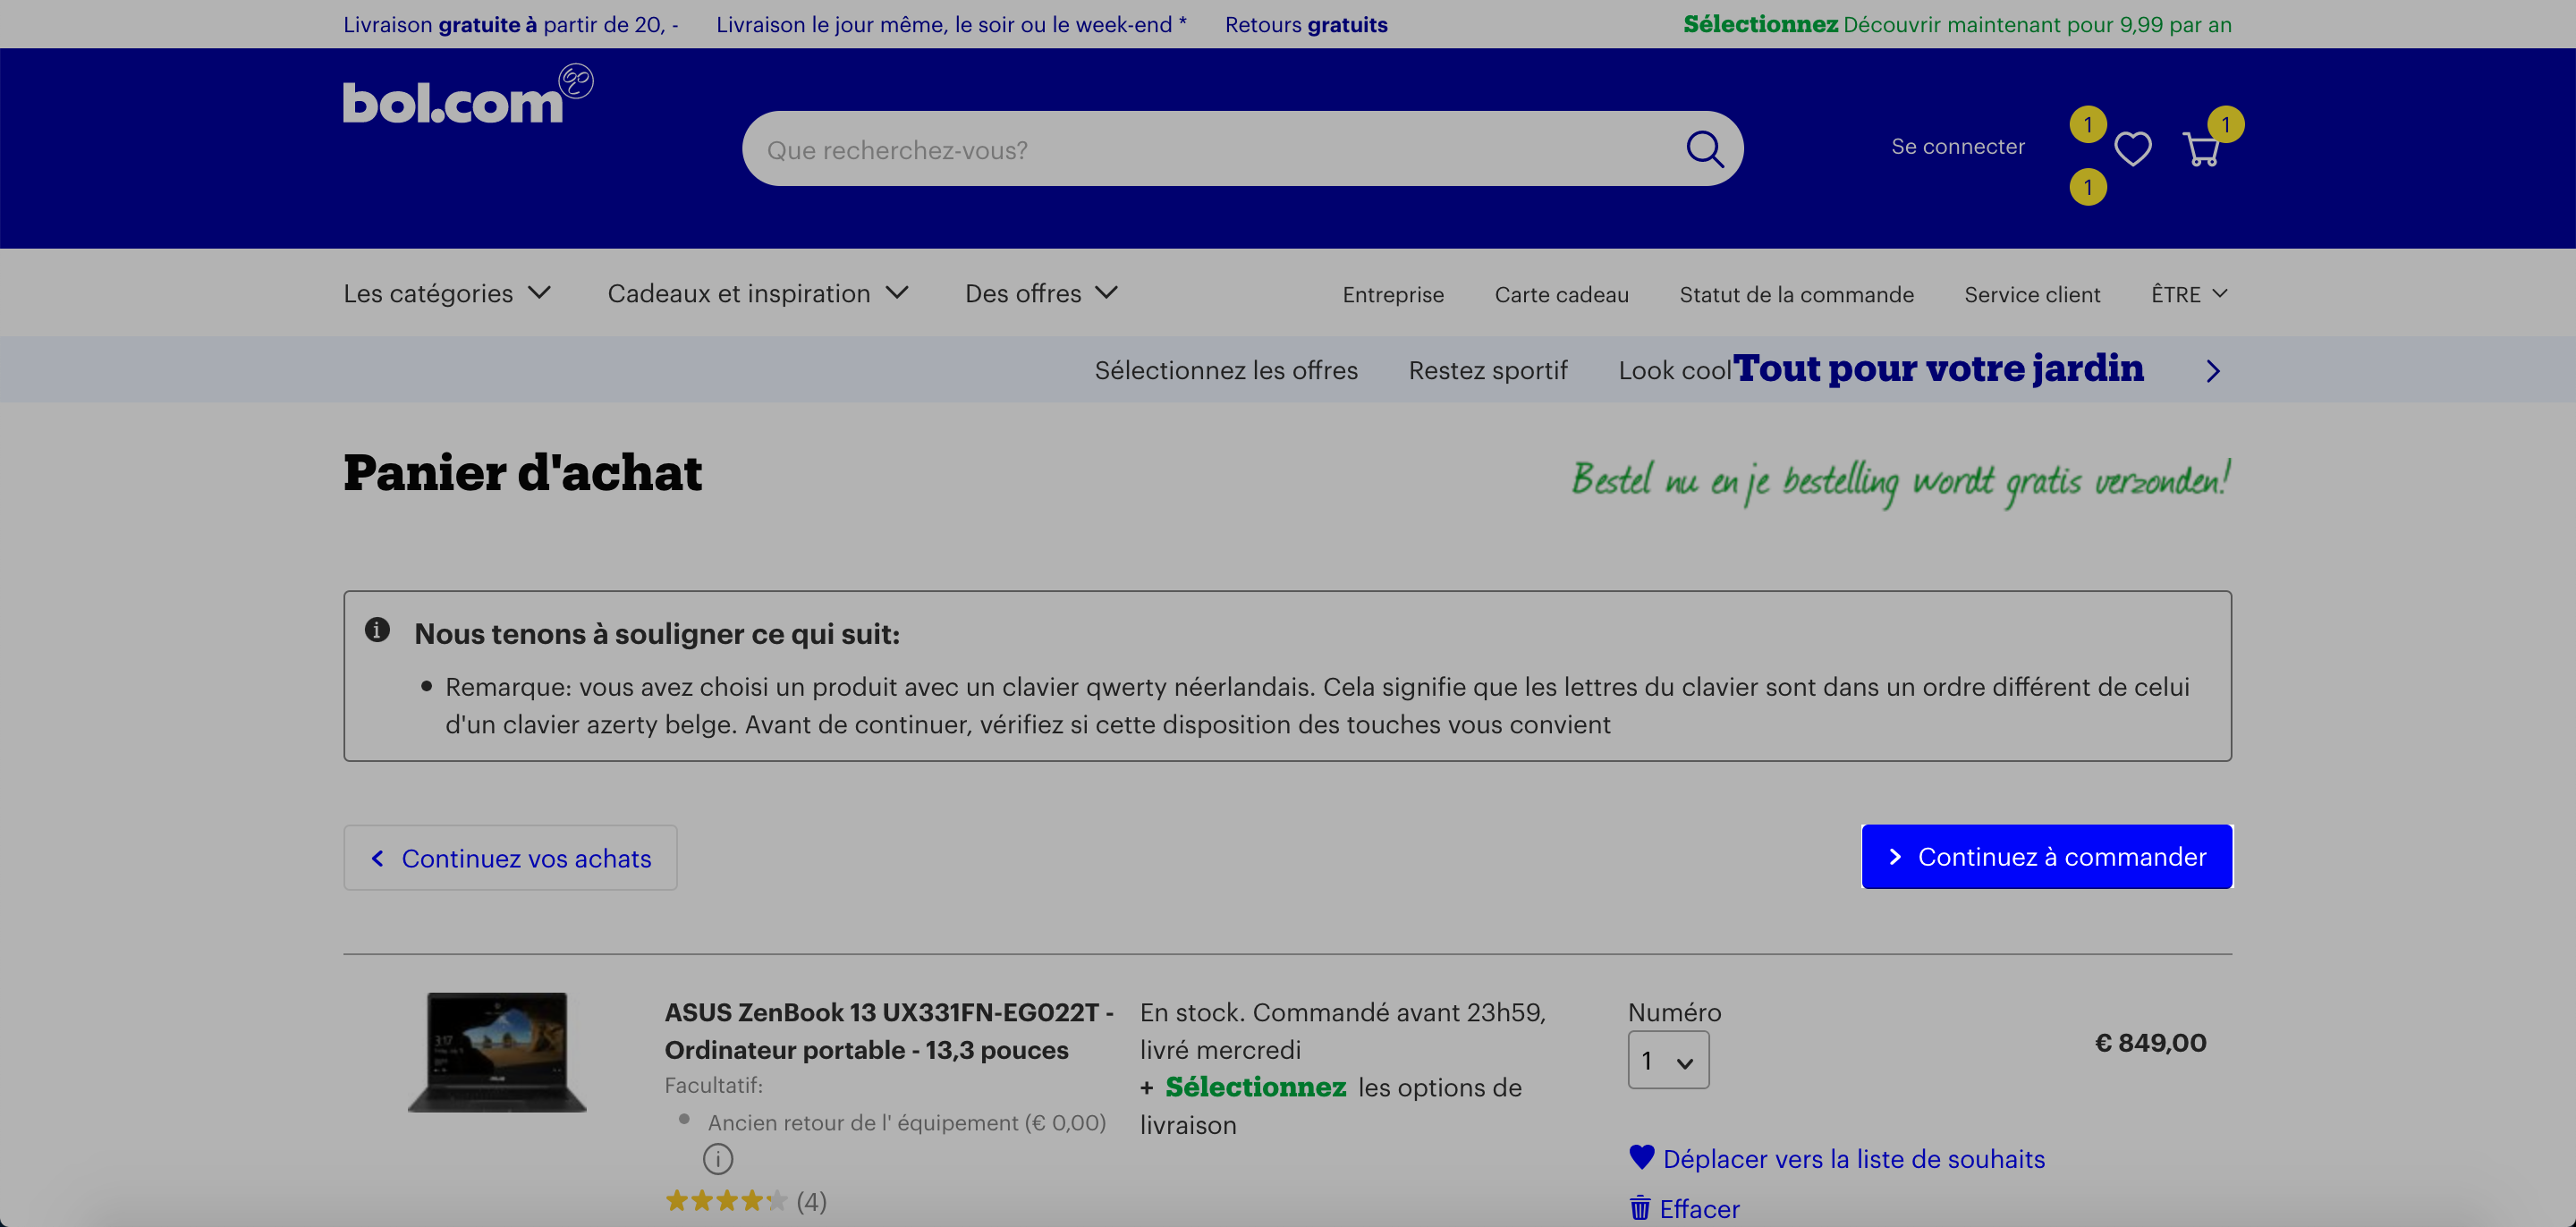Click the 'Look cool' promo link
2576x1227 pixels.
click(1674, 371)
